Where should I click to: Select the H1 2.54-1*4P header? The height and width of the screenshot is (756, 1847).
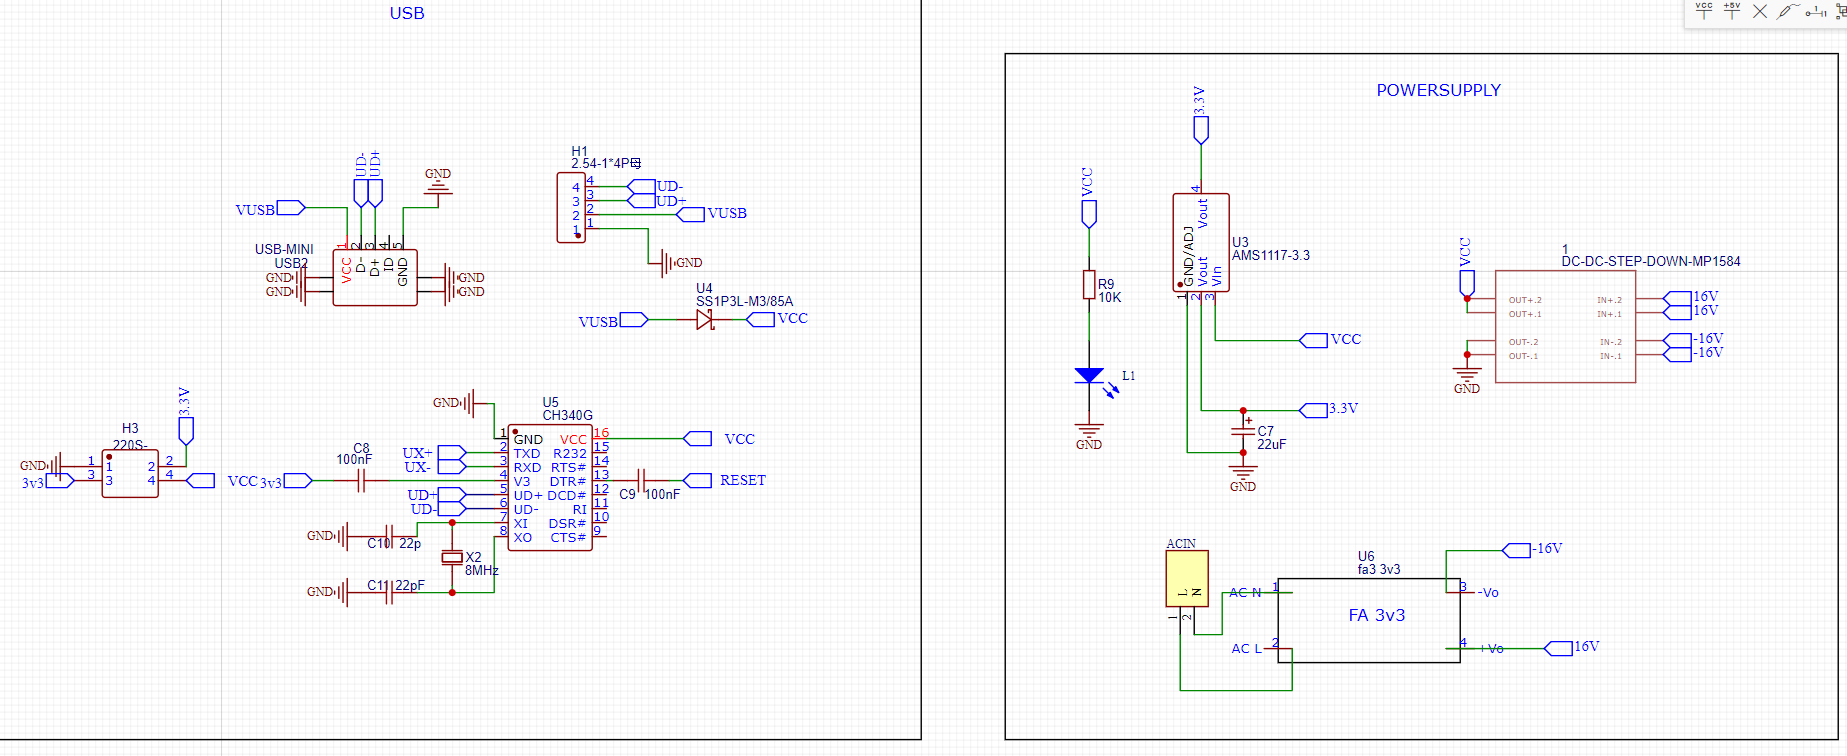571,207
